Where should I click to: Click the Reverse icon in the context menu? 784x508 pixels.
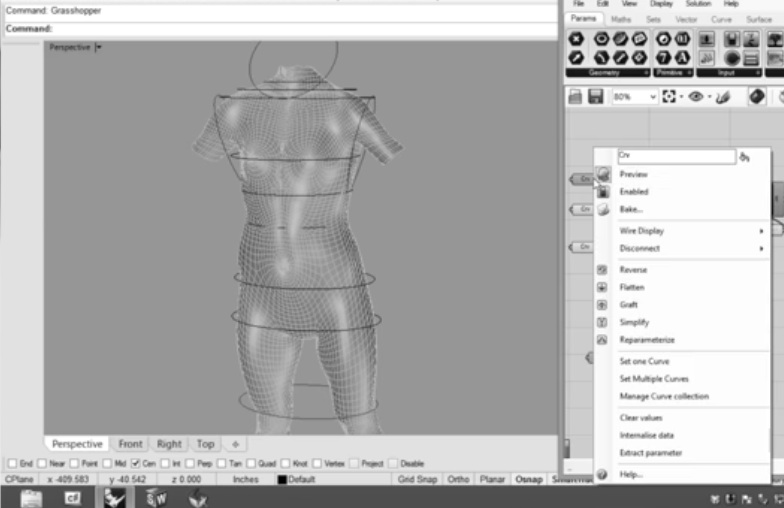point(602,270)
